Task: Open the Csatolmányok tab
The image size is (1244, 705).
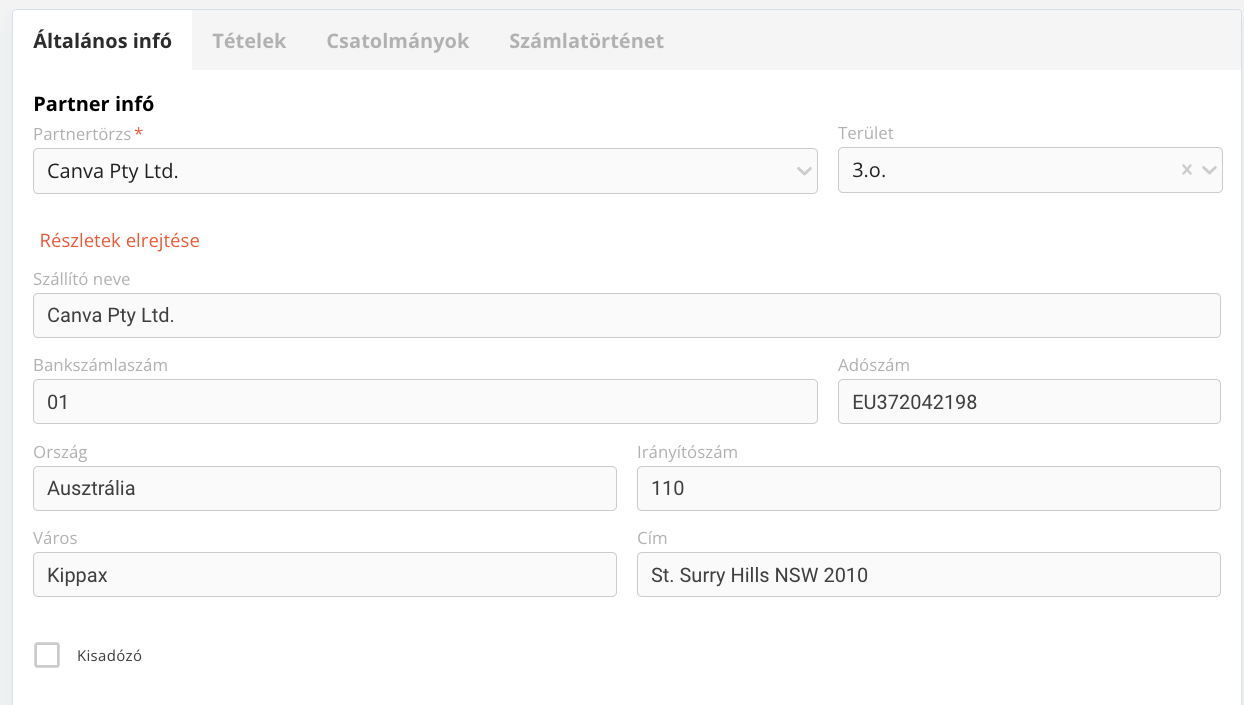Action: [x=398, y=41]
